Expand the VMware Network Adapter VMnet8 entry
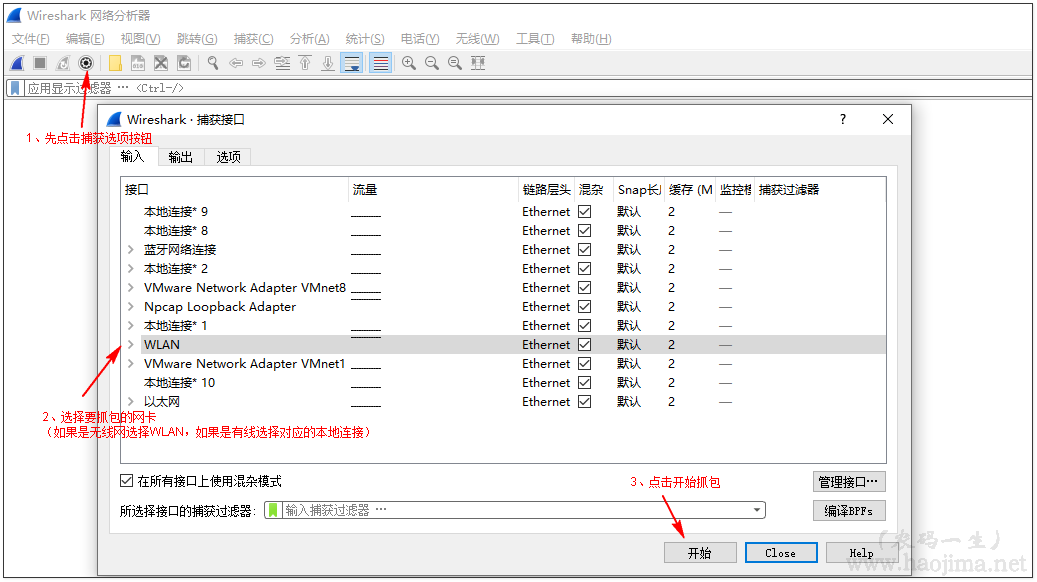The image size is (1037, 582). [131, 287]
